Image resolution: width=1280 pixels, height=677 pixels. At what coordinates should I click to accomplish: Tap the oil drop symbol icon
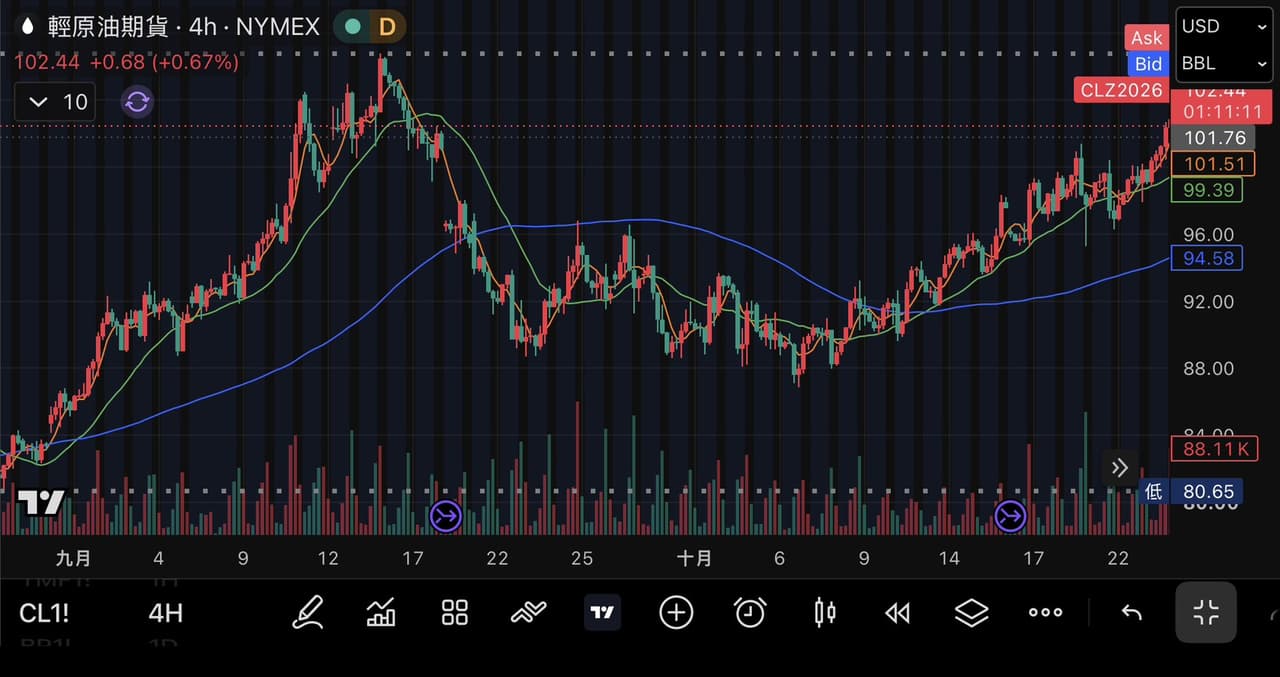(x=28, y=27)
